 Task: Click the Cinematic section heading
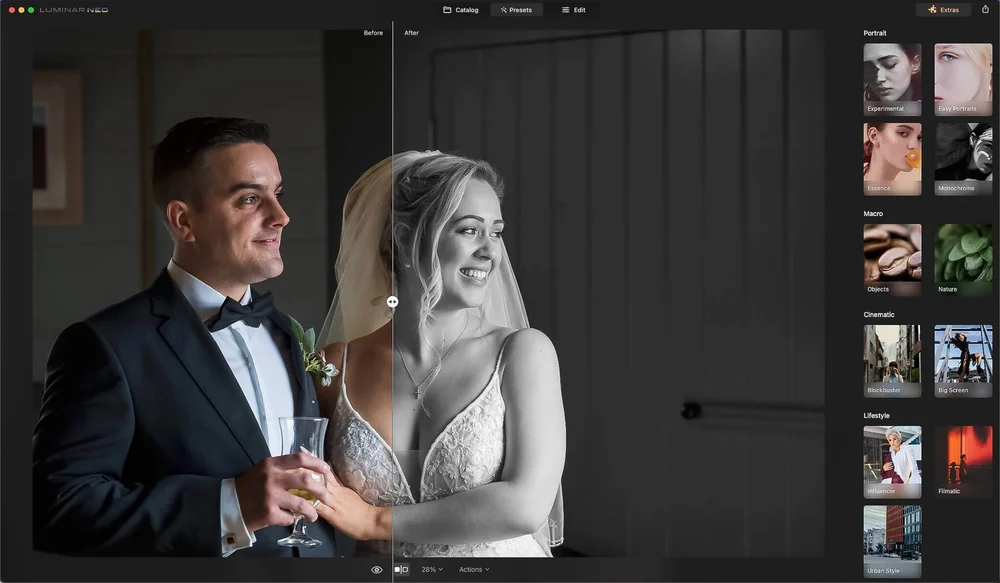(x=879, y=314)
